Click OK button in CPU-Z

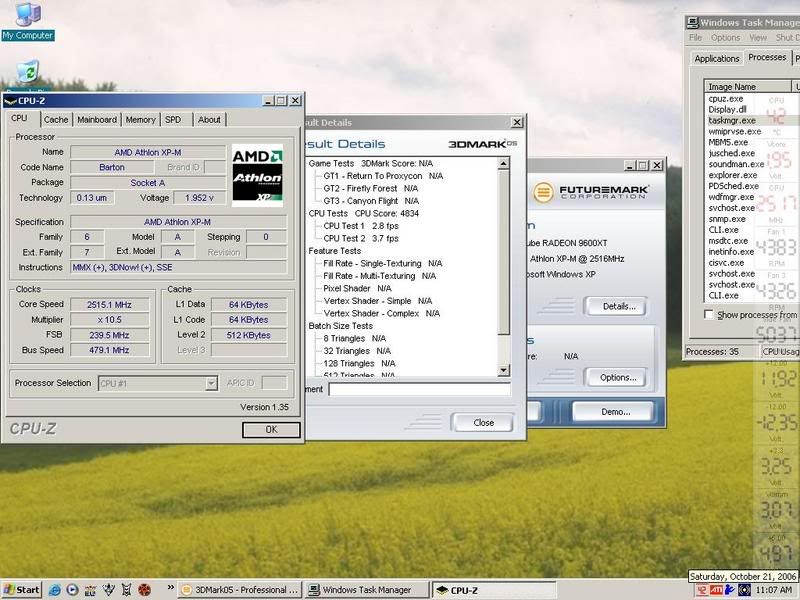pos(271,430)
